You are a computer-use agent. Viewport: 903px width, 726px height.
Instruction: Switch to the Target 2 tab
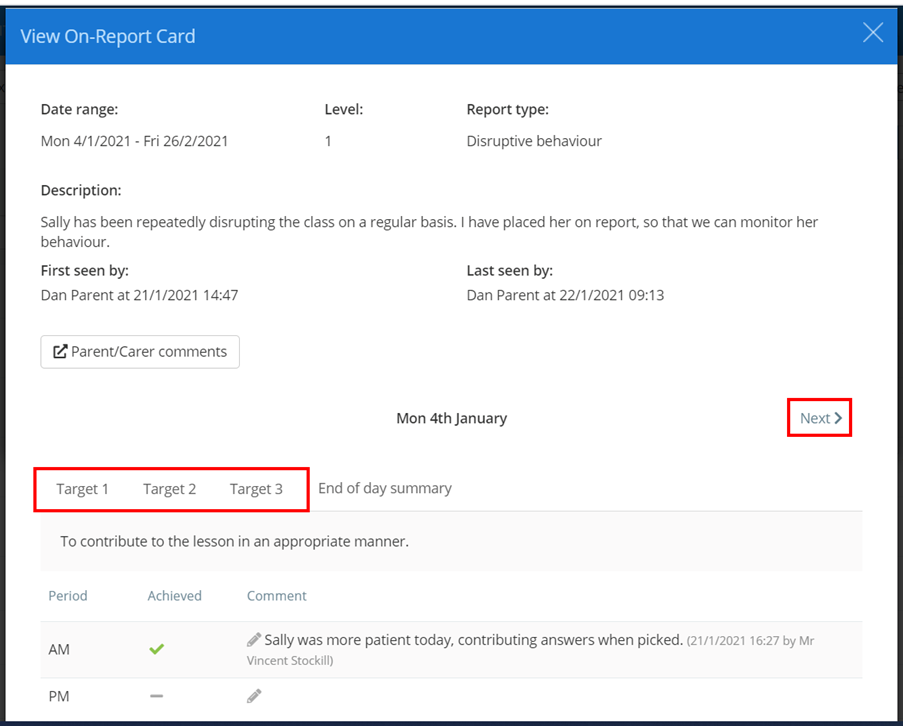[169, 489]
